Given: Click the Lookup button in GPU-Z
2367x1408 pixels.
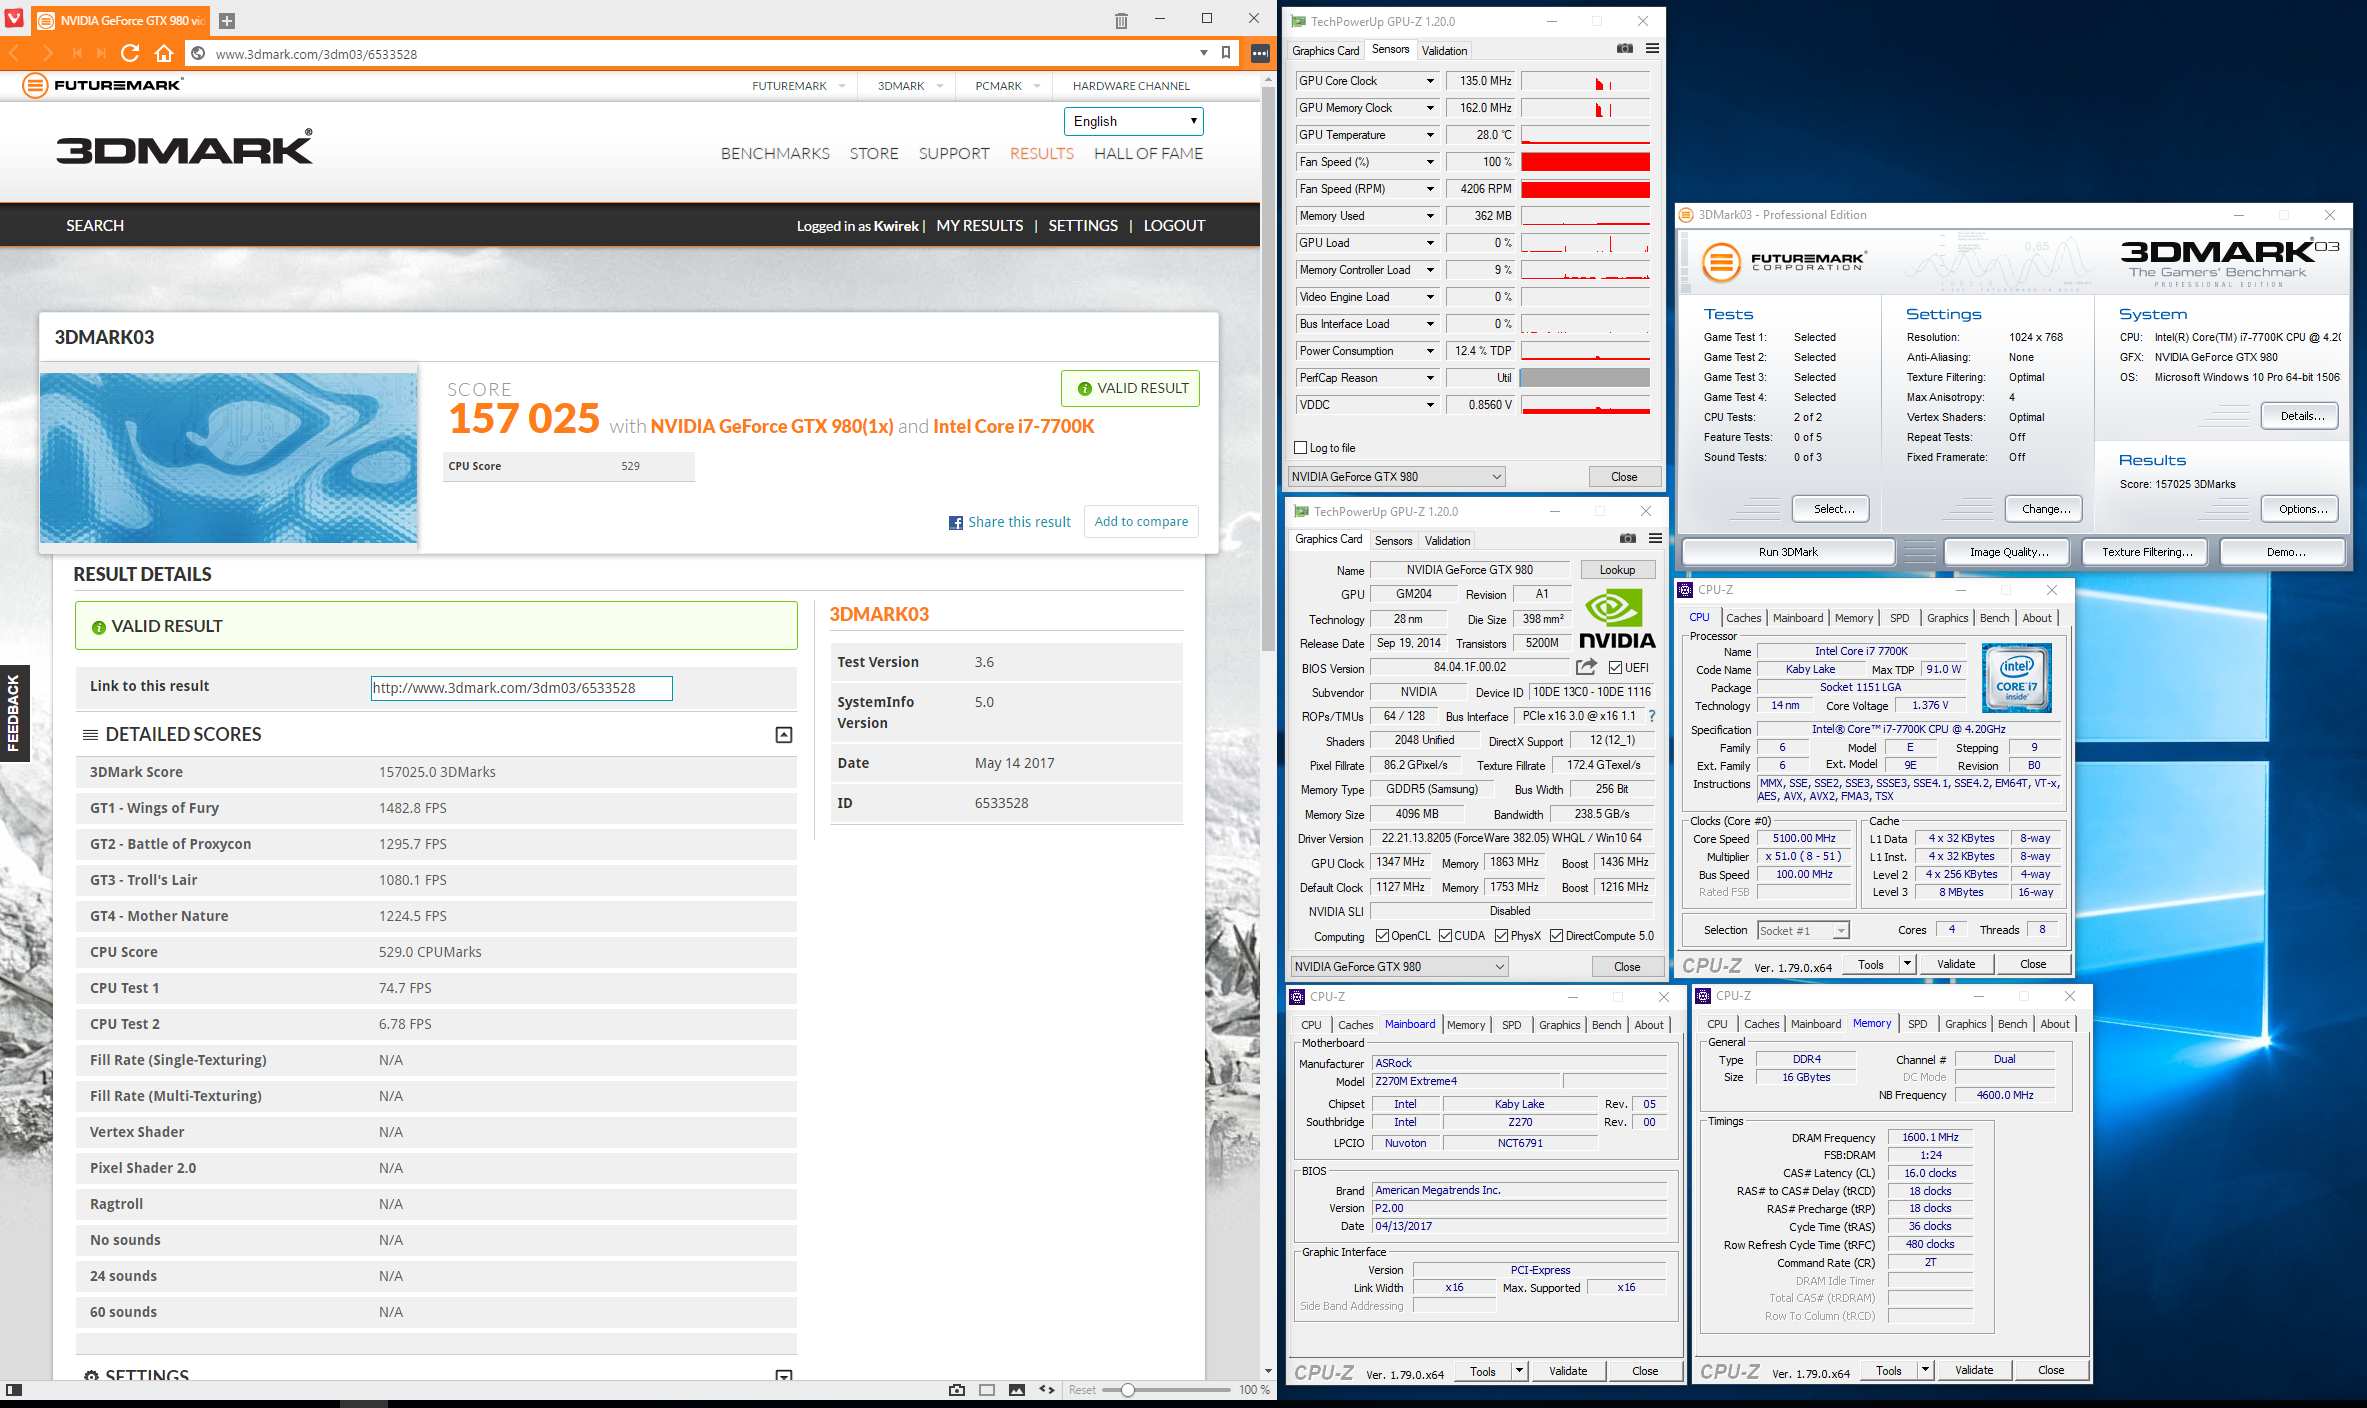Looking at the screenshot, I should pyautogui.click(x=1617, y=570).
